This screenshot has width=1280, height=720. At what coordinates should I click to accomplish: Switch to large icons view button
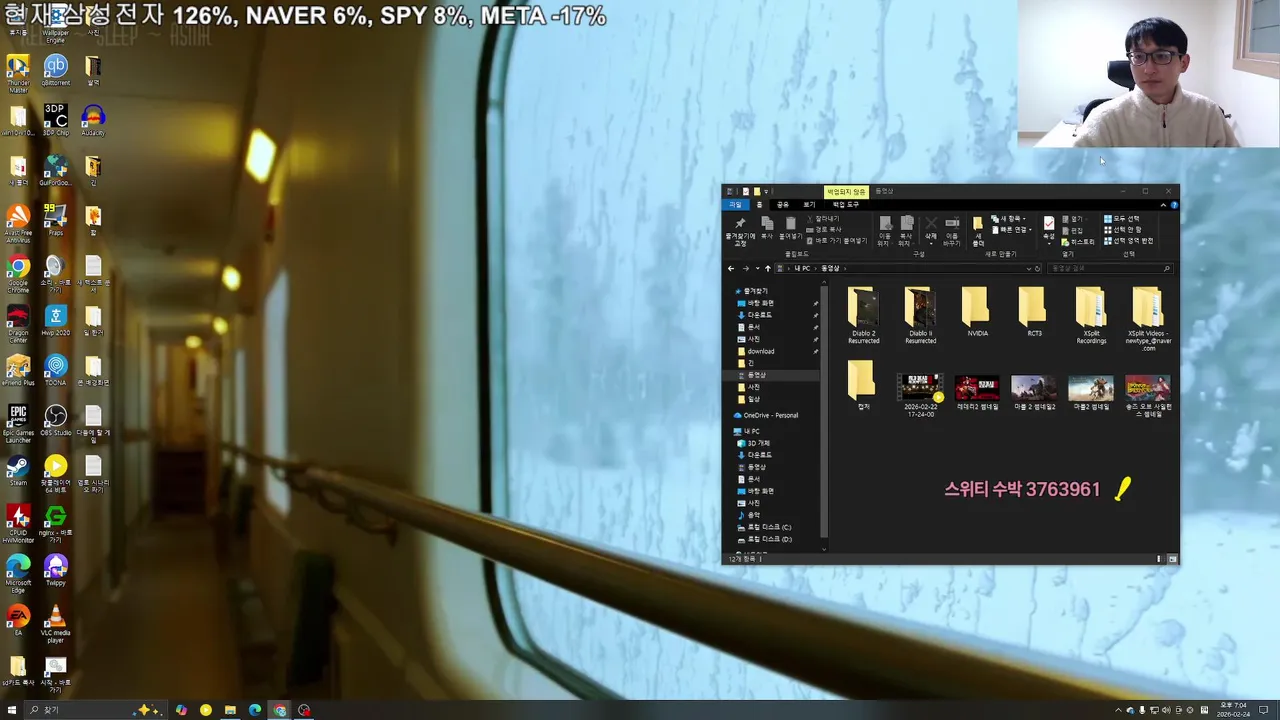point(1173,559)
